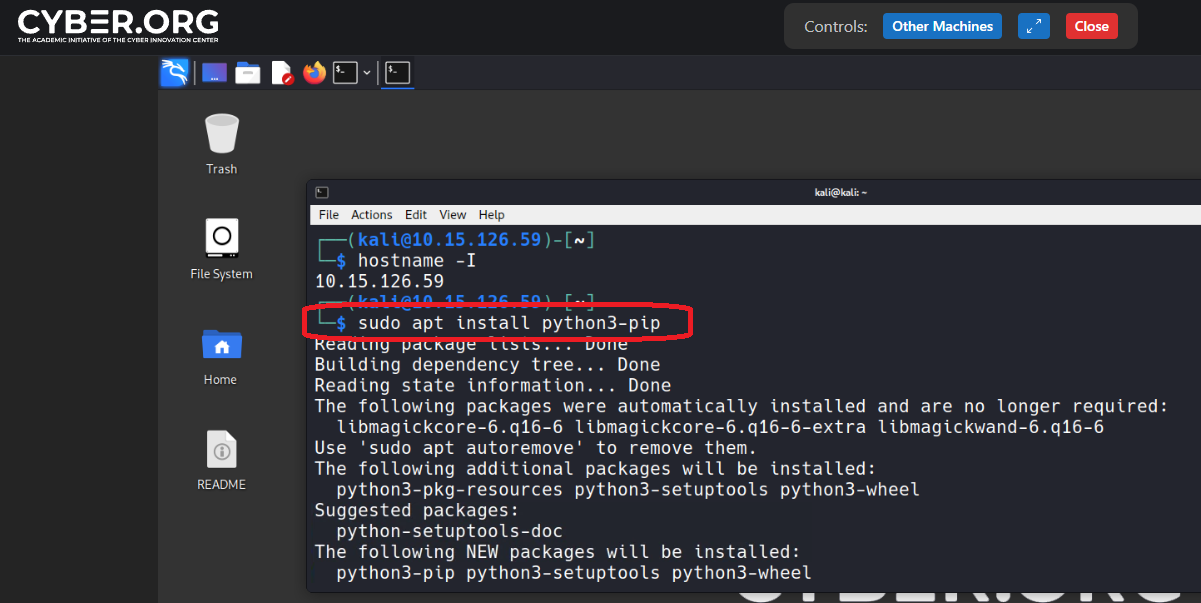This screenshot has width=1201, height=603.
Task: Open the terminal emulator launcher icon
Action: pos(345,73)
